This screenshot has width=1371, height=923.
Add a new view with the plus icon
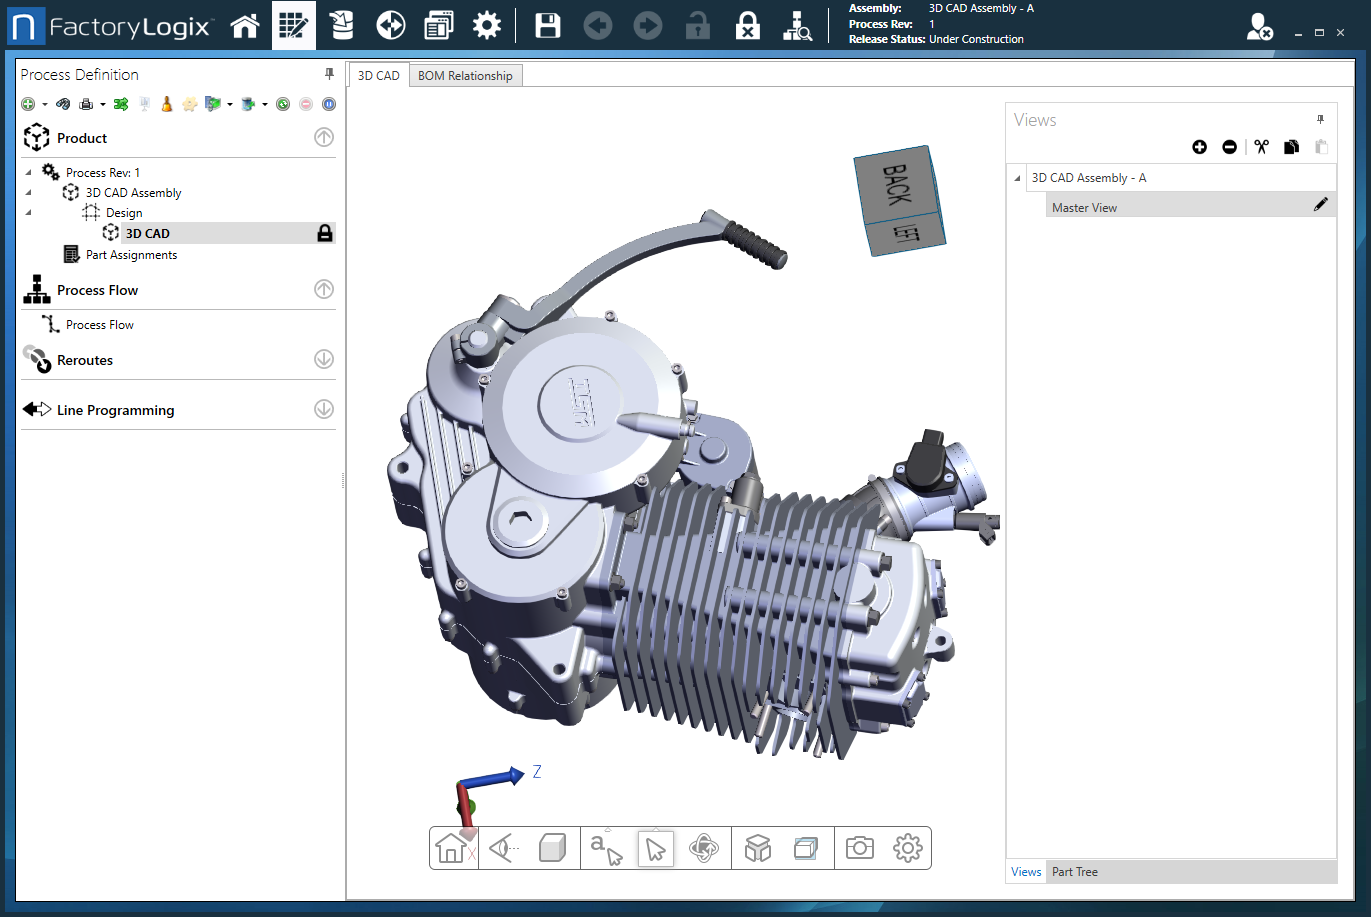click(x=1199, y=147)
